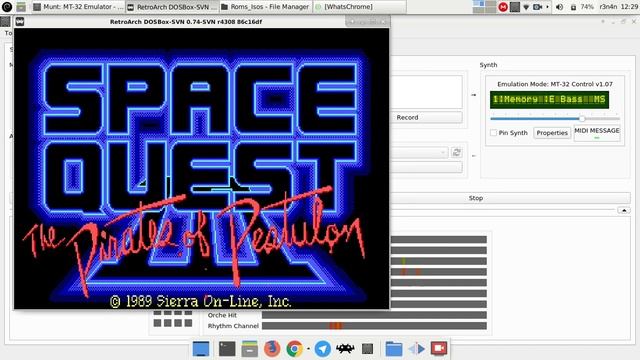Open the network wifi tray indicator
The height and width of the screenshot is (360, 640).
click(x=526, y=7)
